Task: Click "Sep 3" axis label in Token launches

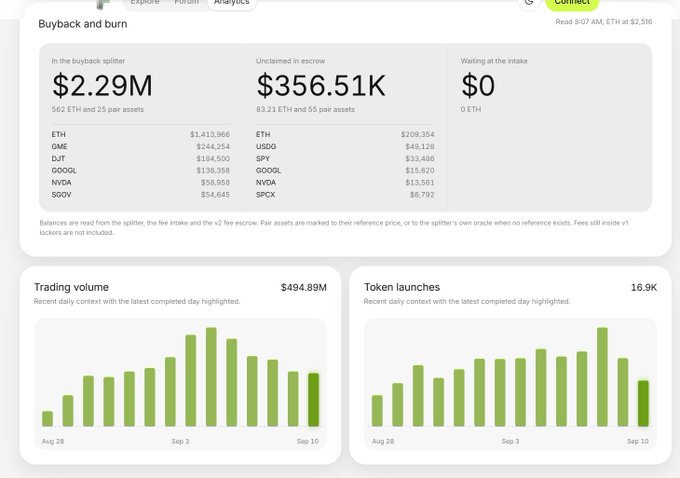Action: (510, 441)
